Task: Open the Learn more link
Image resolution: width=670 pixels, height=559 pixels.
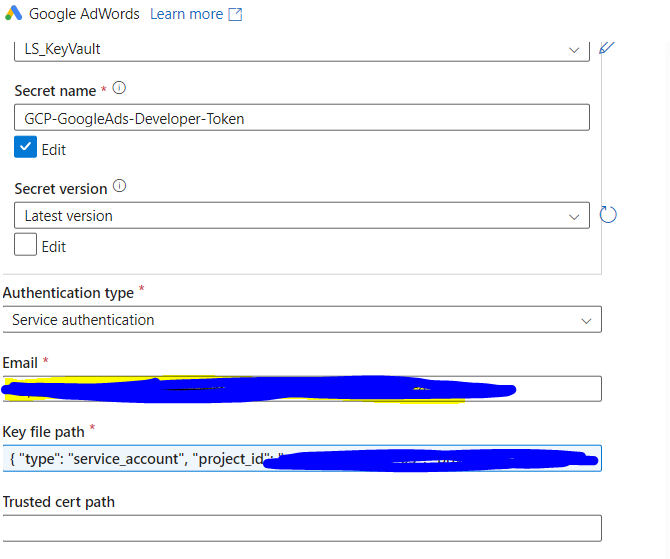Action: 186,14
